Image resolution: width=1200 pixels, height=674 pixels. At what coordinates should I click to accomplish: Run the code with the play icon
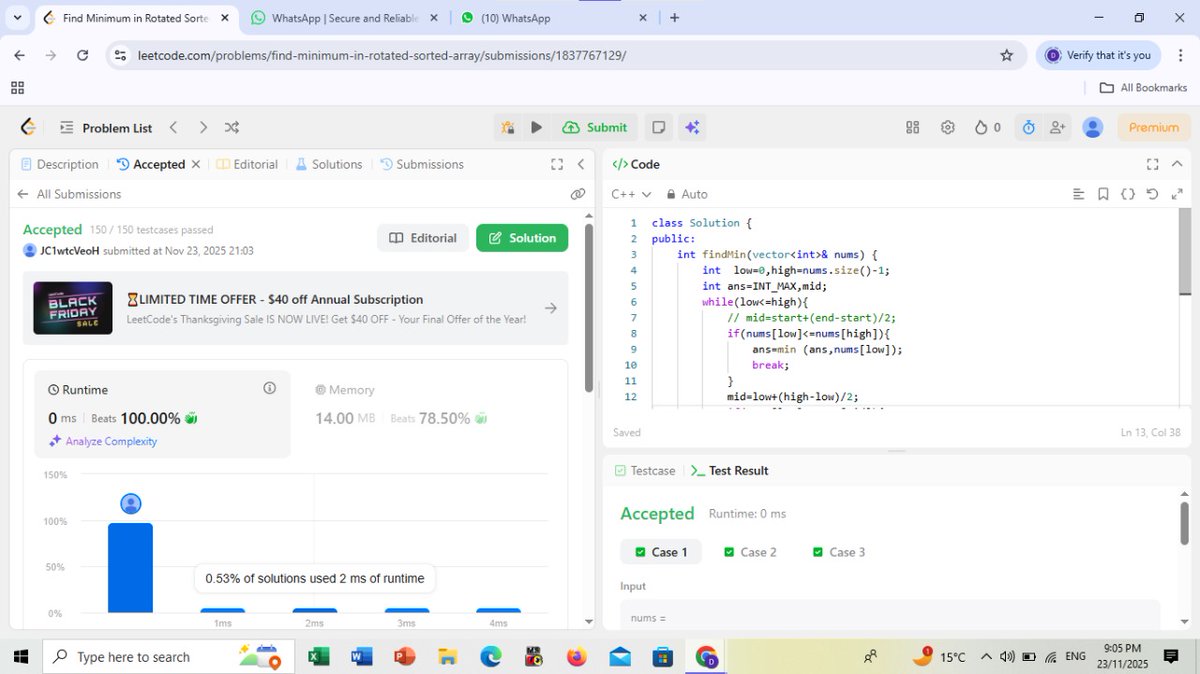coord(537,127)
